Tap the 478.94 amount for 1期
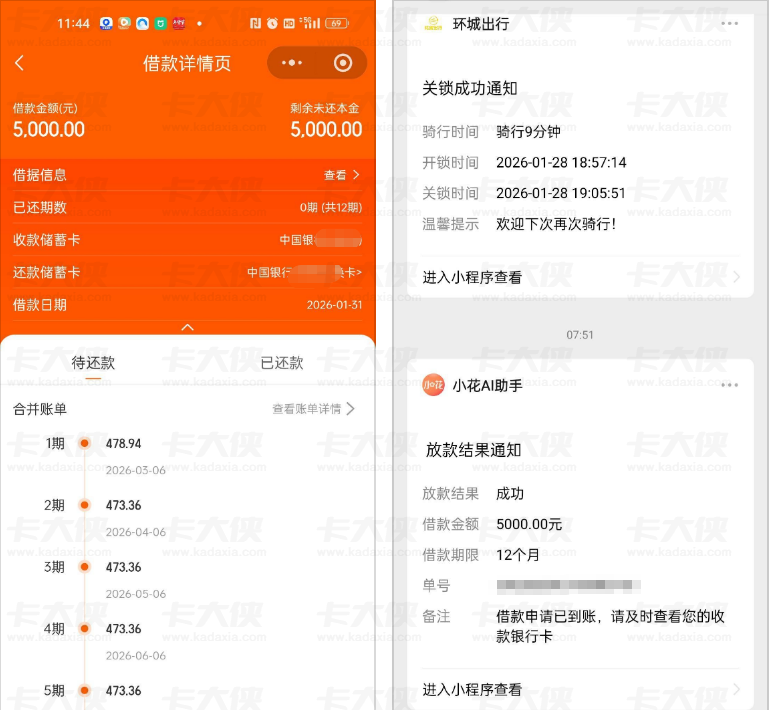769x710 pixels. 124,443
